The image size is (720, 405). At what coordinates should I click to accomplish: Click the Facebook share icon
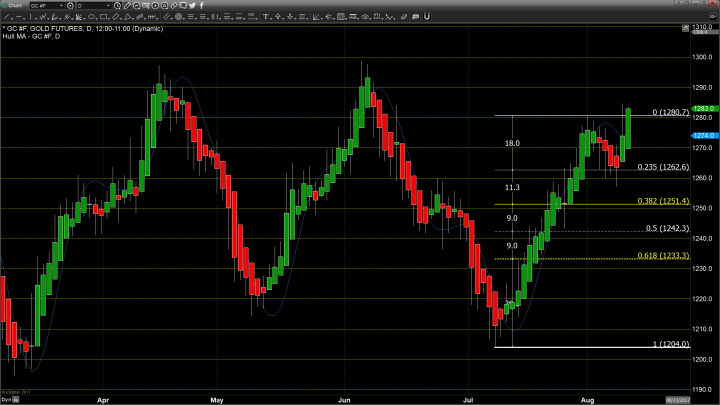point(203,7)
